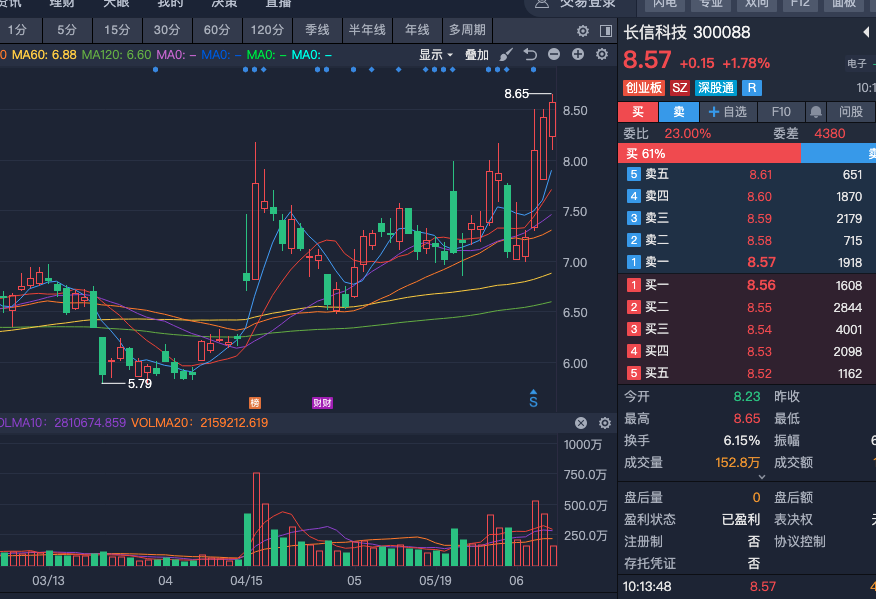Select 买三 row at 8.54

click(747, 329)
